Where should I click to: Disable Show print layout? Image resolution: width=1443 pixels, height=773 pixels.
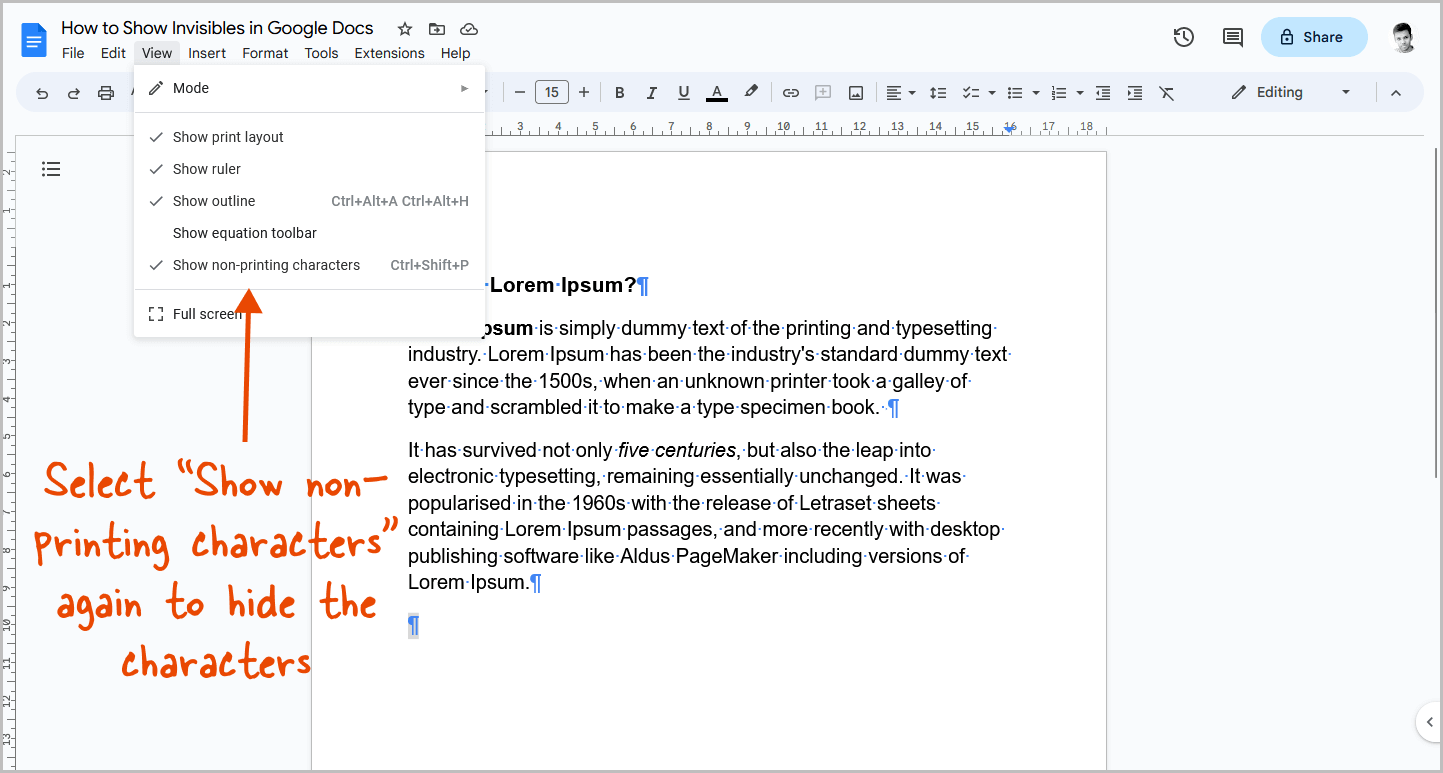pyautogui.click(x=228, y=136)
